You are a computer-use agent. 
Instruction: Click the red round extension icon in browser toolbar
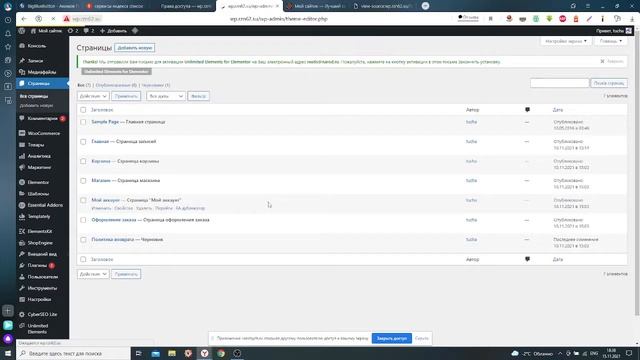[x=562, y=19]
